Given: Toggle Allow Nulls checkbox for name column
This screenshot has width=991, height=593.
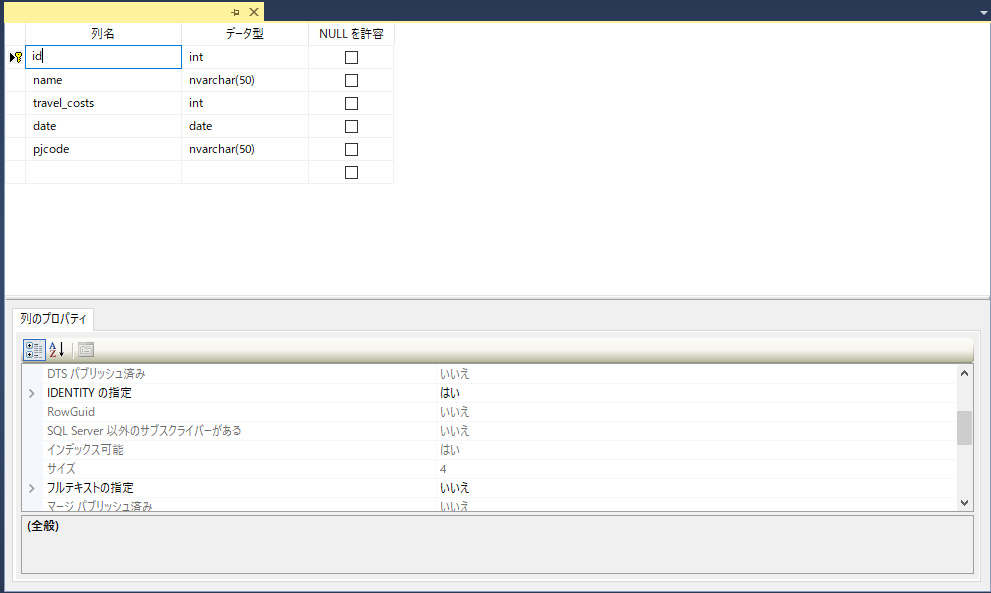Looking at the screenshot, I should point(351,80).
